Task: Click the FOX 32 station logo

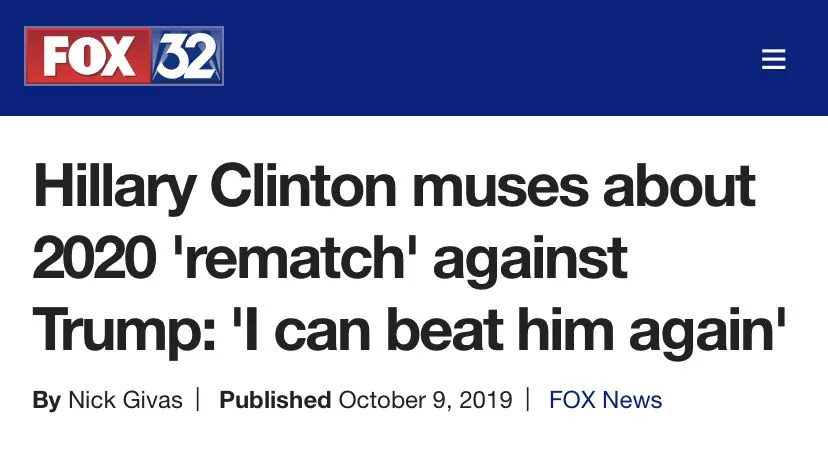Action: coord(124,56)
